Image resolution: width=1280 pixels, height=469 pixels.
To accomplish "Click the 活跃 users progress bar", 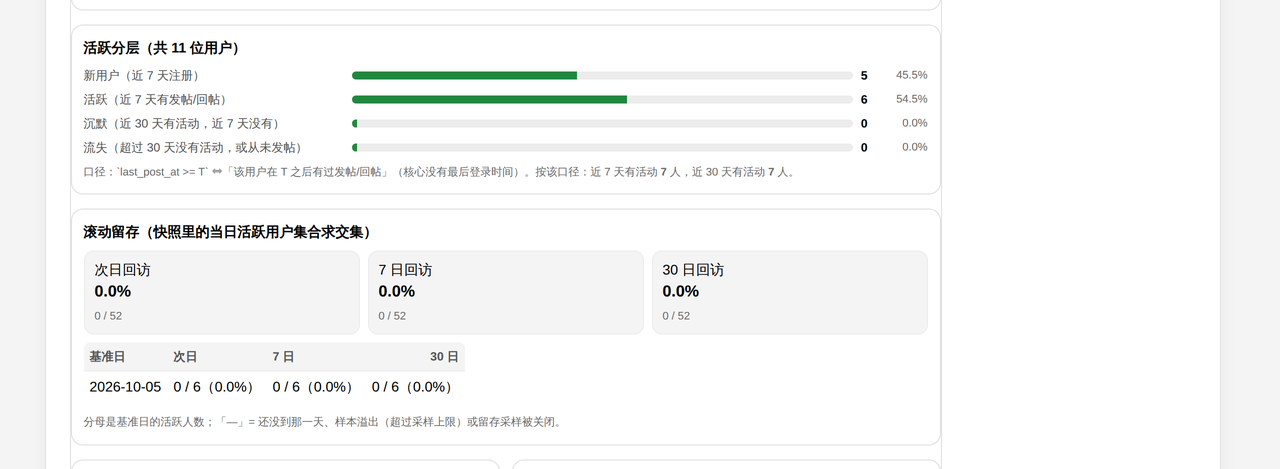I will tap(602, 99).
